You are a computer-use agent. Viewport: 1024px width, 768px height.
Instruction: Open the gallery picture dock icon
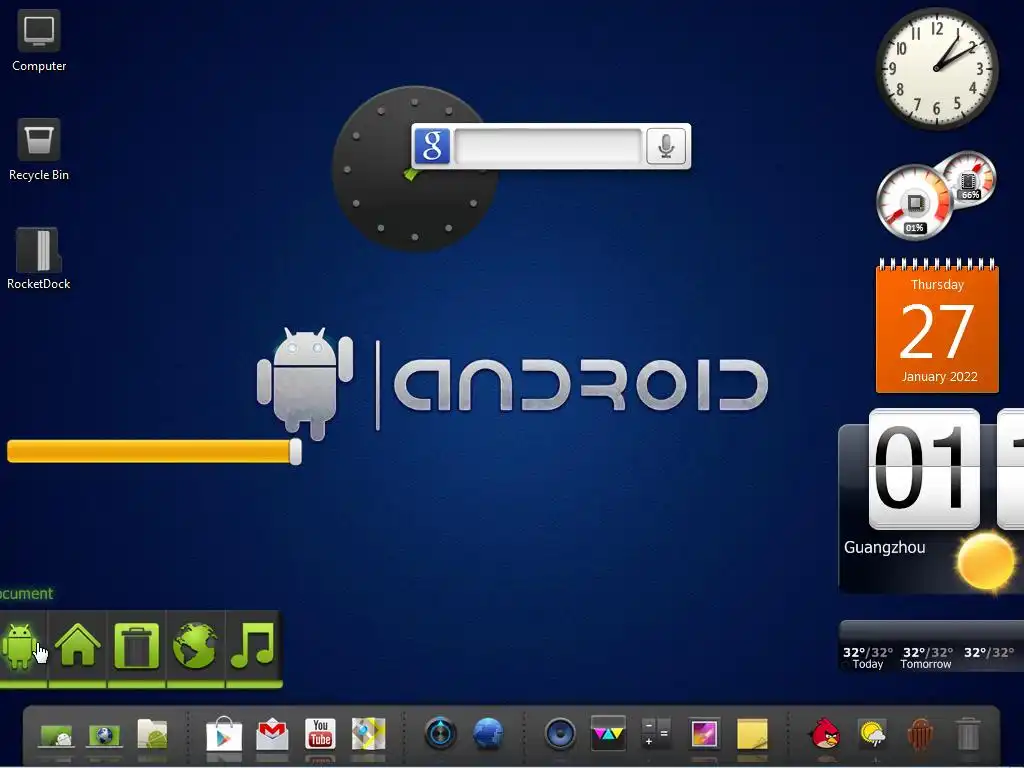[705, 734]
